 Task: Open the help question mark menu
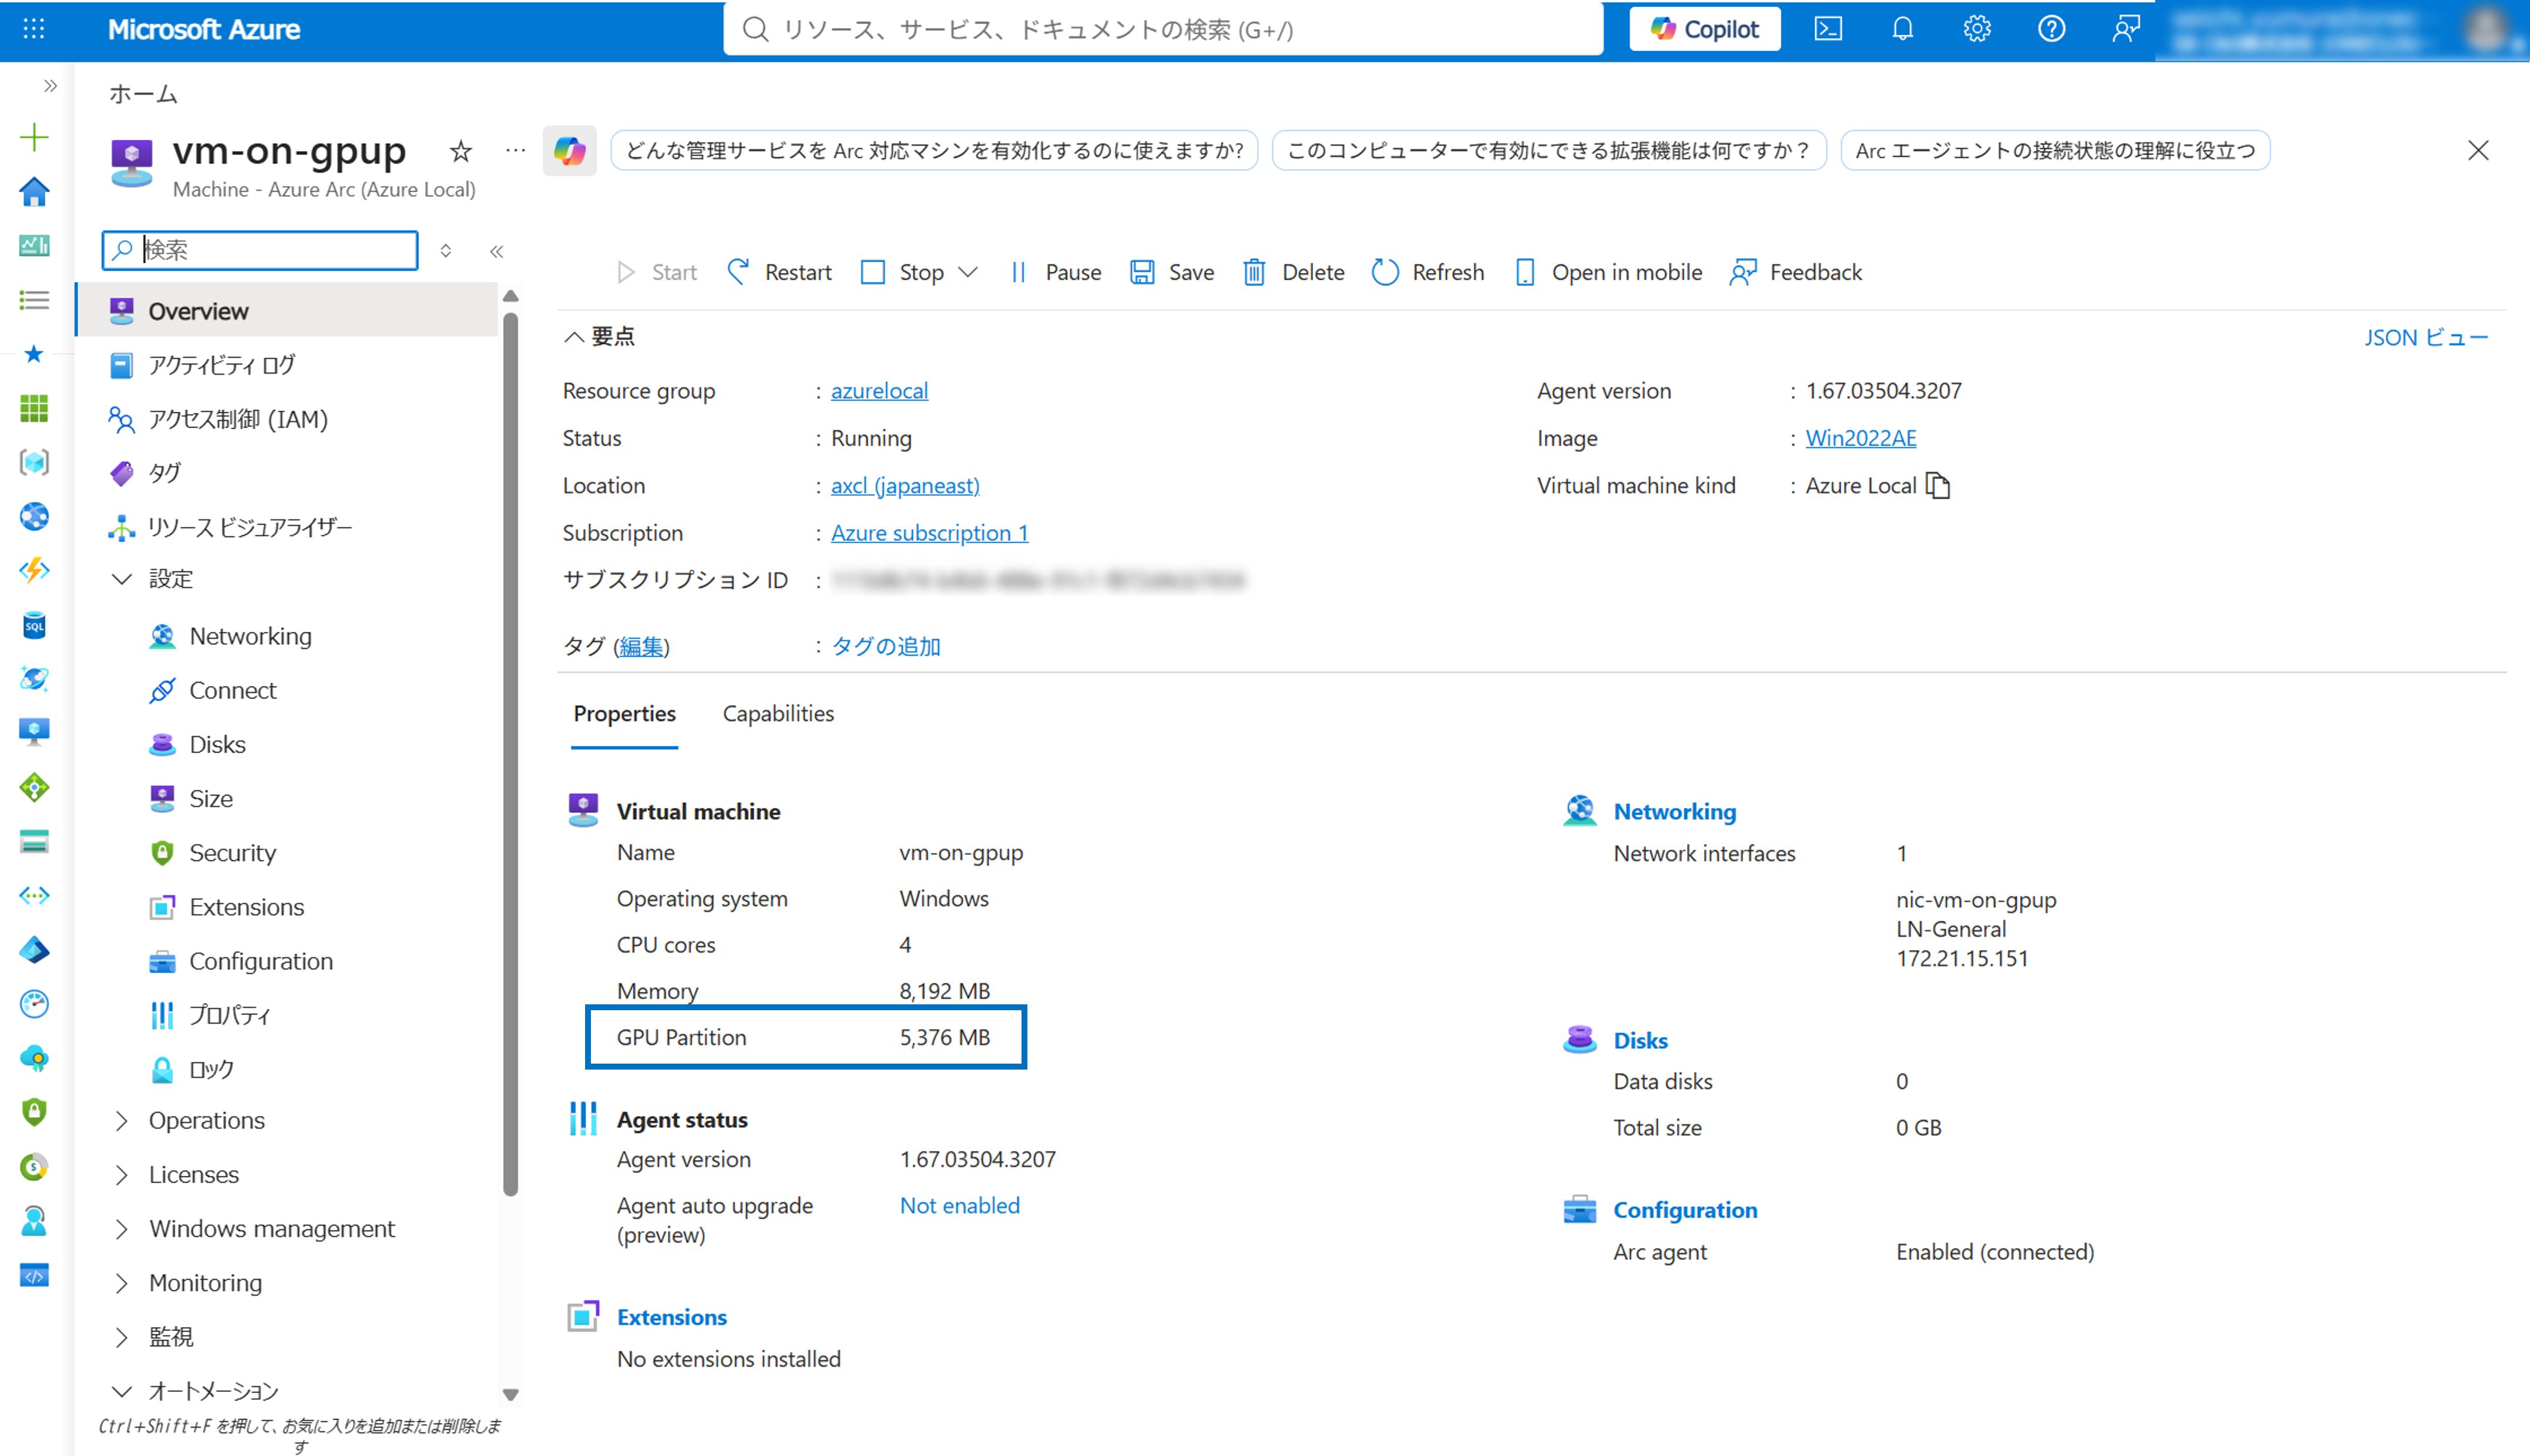pyautogui.click(x=2051, y=29)
